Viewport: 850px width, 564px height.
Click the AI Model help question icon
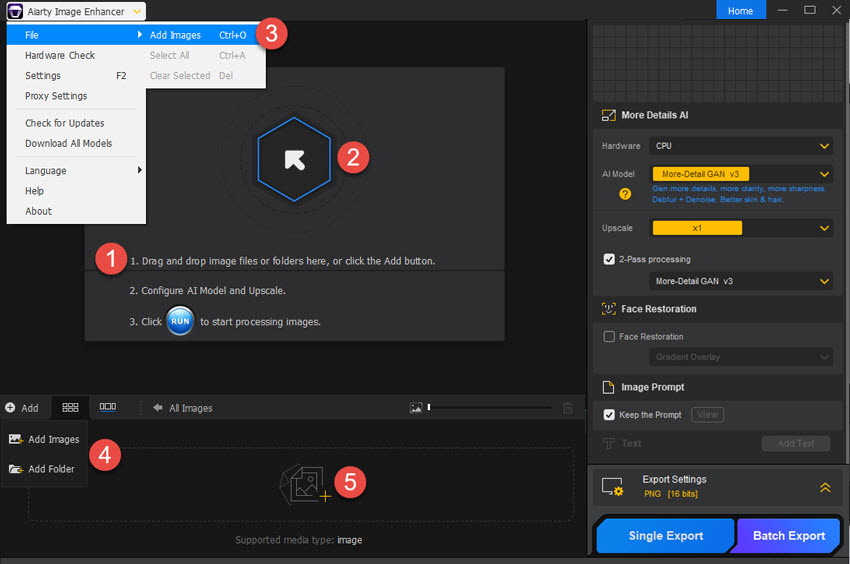click(625, 194)
